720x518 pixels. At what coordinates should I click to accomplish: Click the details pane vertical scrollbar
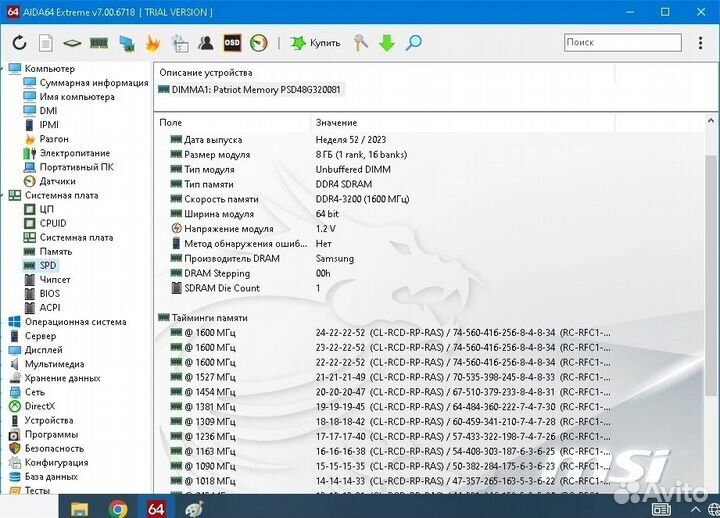point(711,300)
